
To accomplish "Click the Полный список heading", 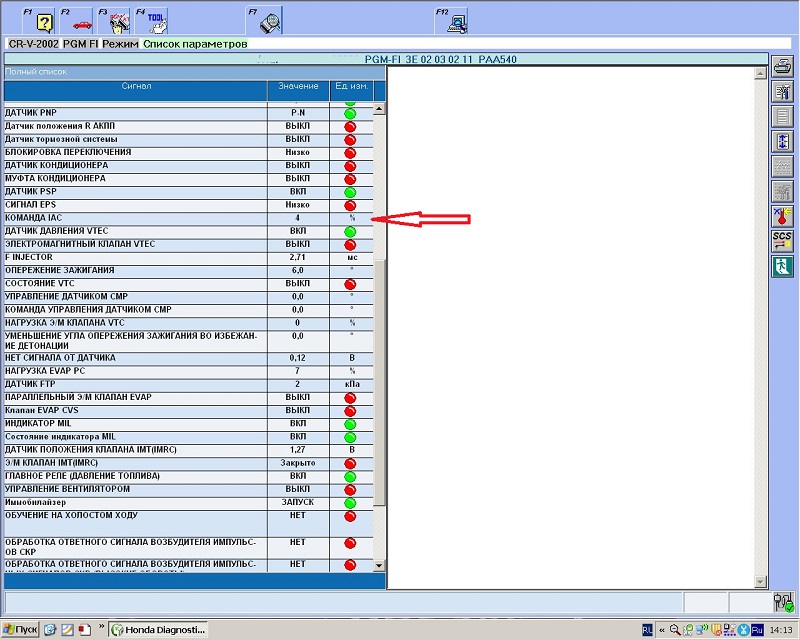I will pos(36,72).
